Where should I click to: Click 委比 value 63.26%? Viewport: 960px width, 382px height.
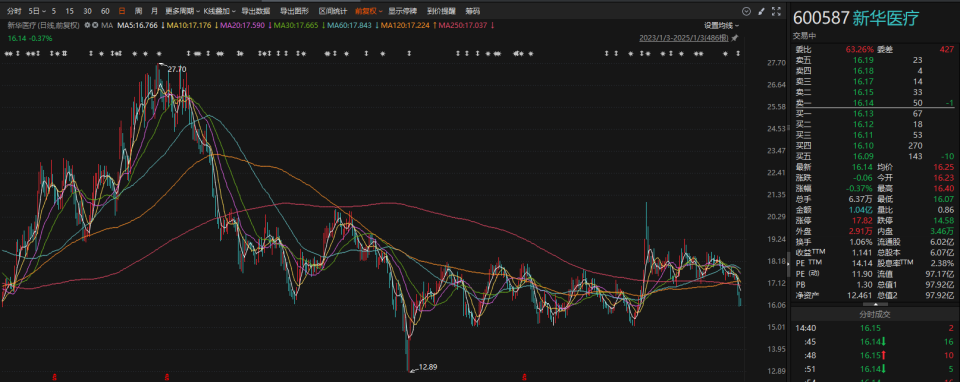coord(860,49)
